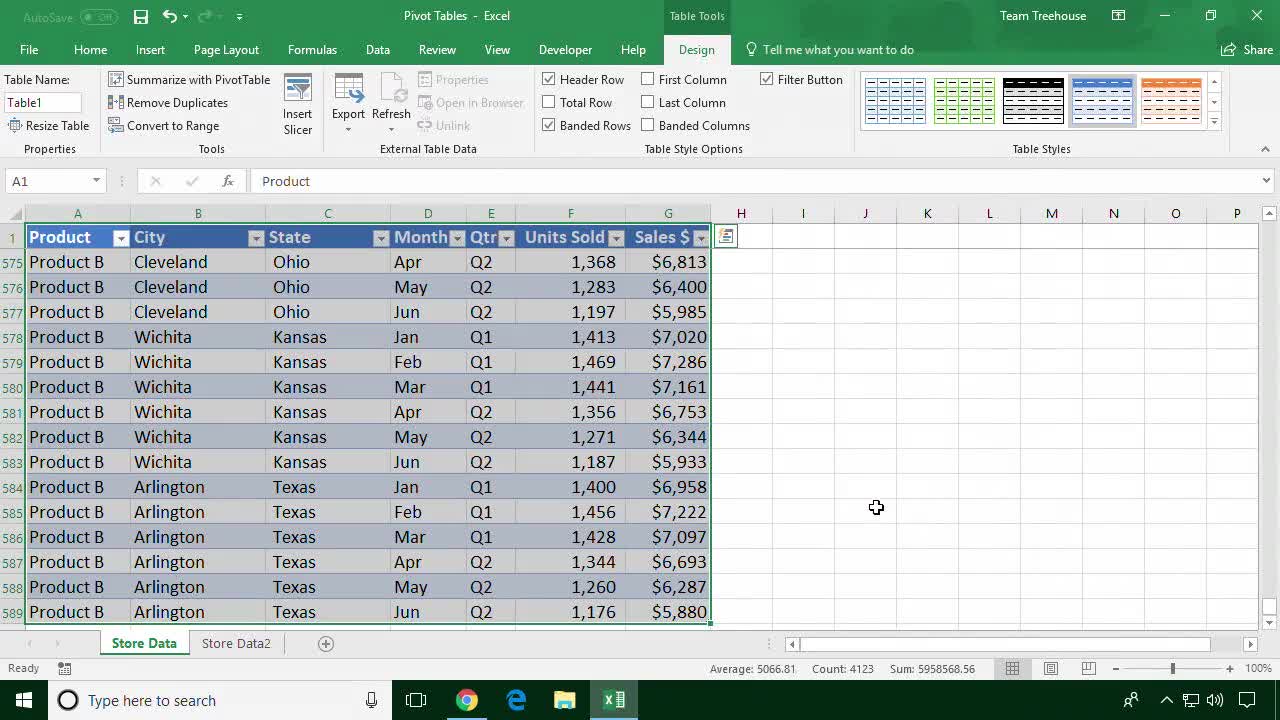This screenshot has width=1280, height=720.
Task: Switch to Page Layout view in the status bar
Action: (x=1050, y=668)
